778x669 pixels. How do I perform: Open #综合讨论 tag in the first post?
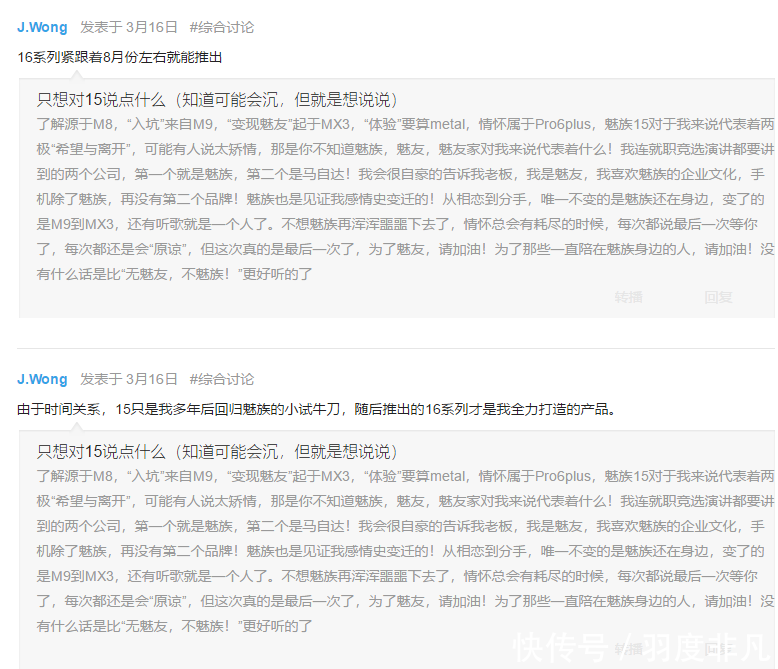click(x=222, y=27)
